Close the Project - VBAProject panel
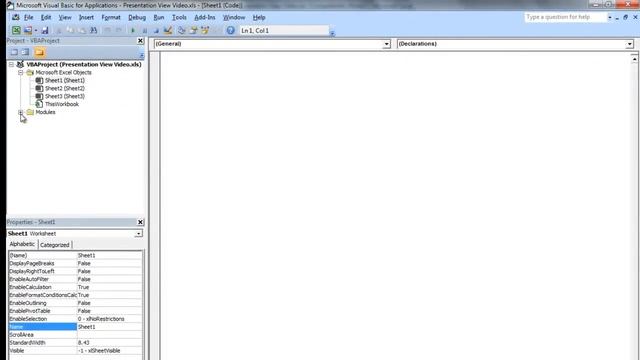Screen dimensions: 640x360 pos(140,41)
